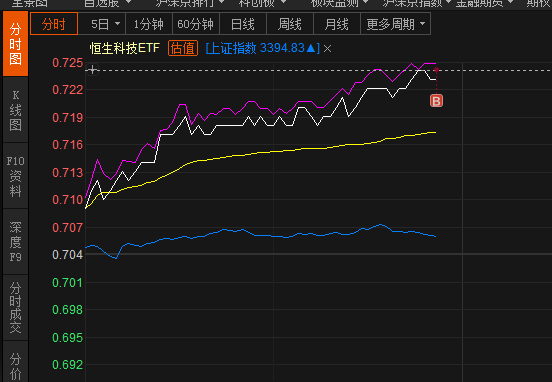
Task: Show the 周线 weekly chart
Action: tap(290, 24)
